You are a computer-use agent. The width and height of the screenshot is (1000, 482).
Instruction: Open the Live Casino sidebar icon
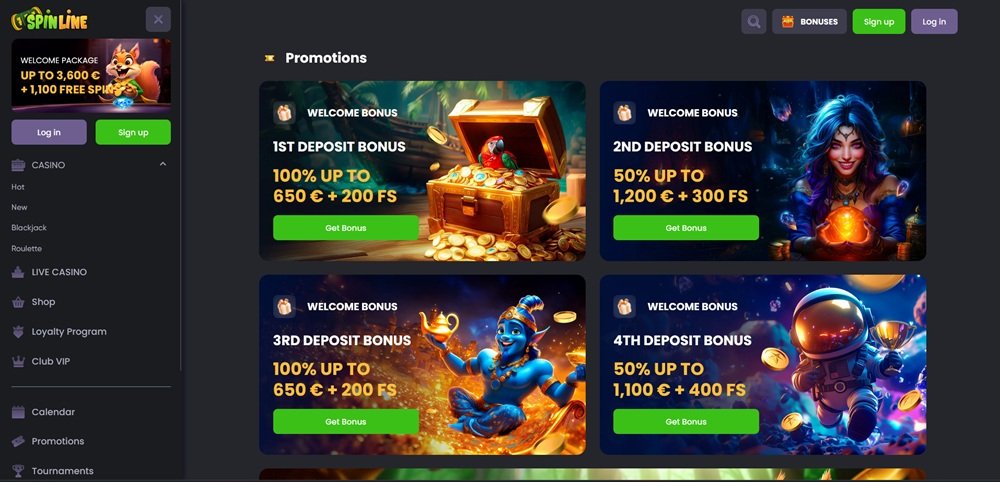click(18, 272)
